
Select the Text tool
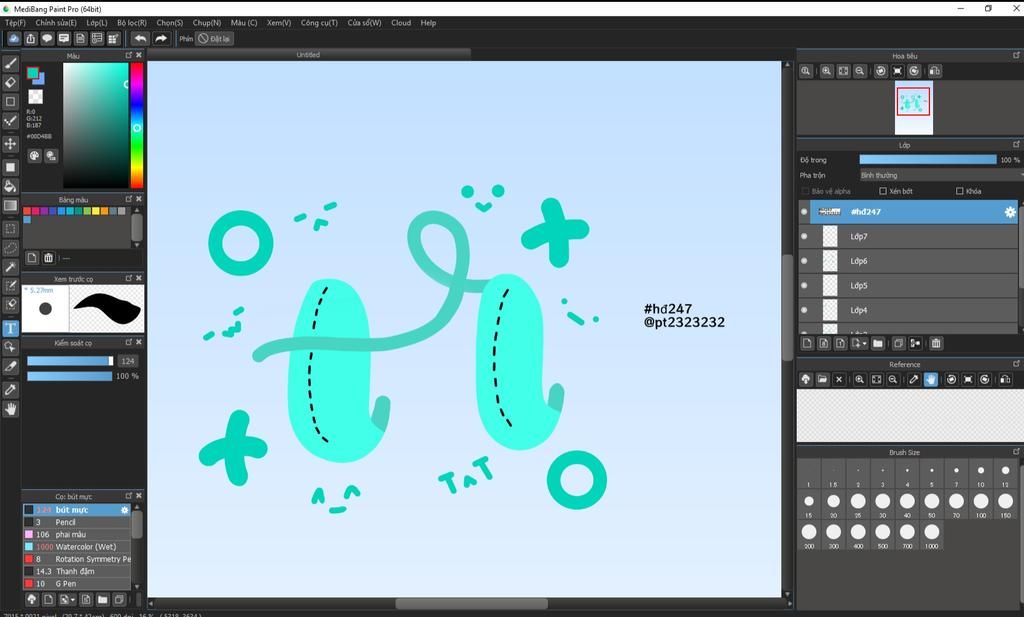click(x=10, y=328)
